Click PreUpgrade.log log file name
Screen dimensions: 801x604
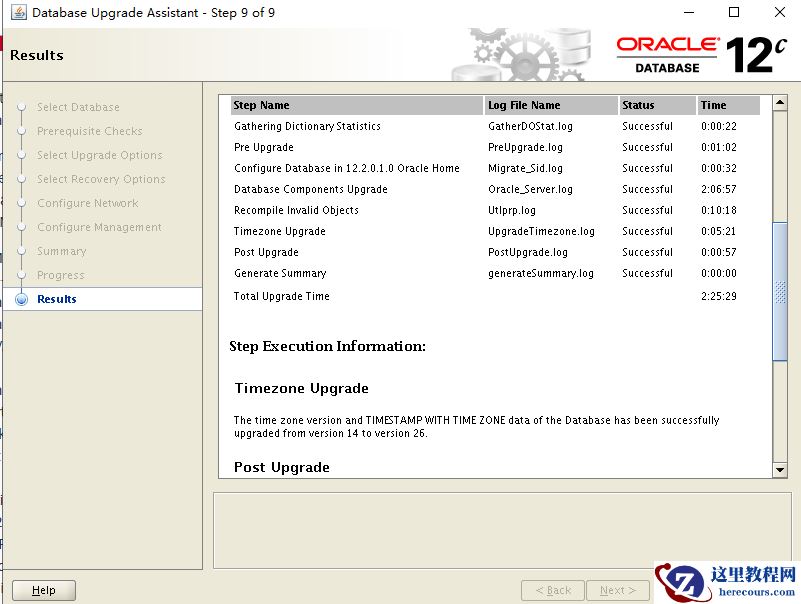pyautogui.click(x=525, y=147)
